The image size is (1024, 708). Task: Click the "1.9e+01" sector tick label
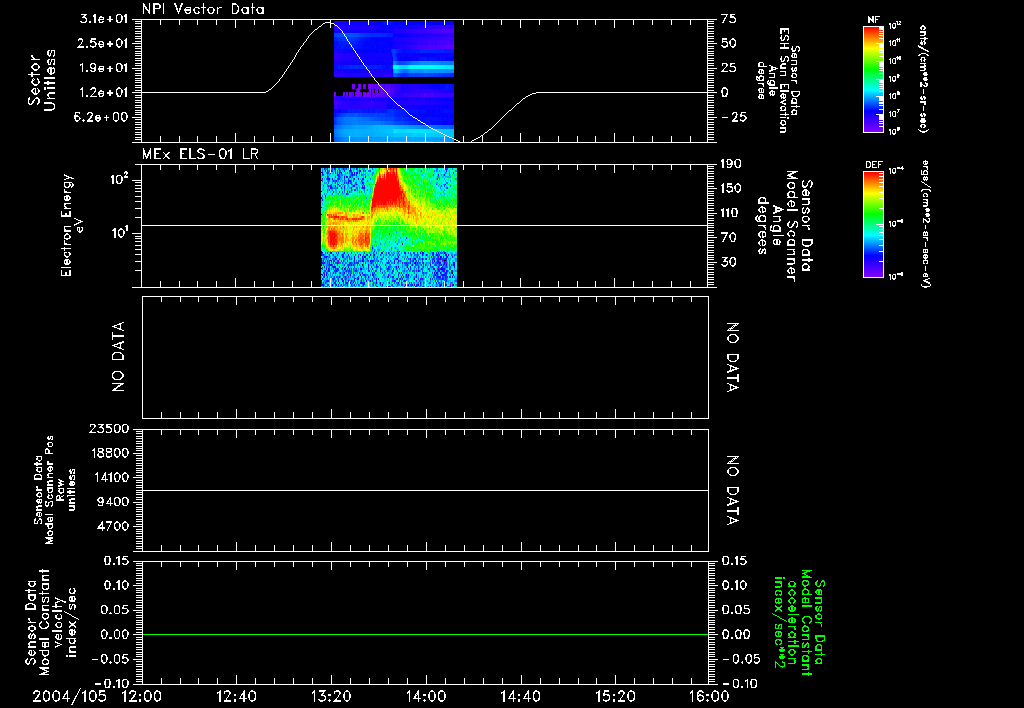104,68
